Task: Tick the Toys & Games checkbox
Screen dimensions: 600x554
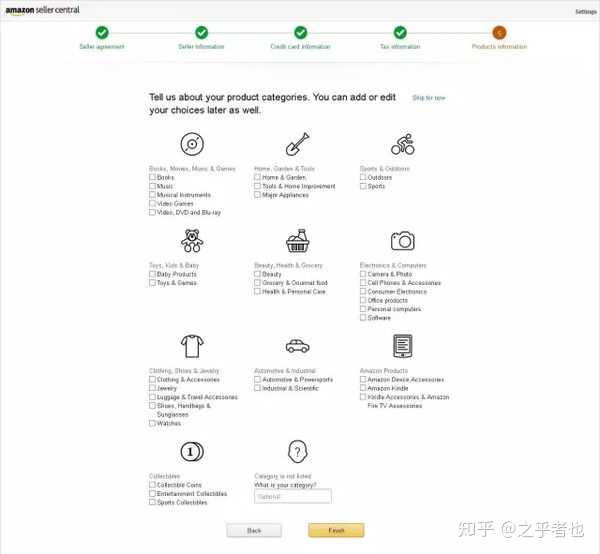Action: [152, 283]
